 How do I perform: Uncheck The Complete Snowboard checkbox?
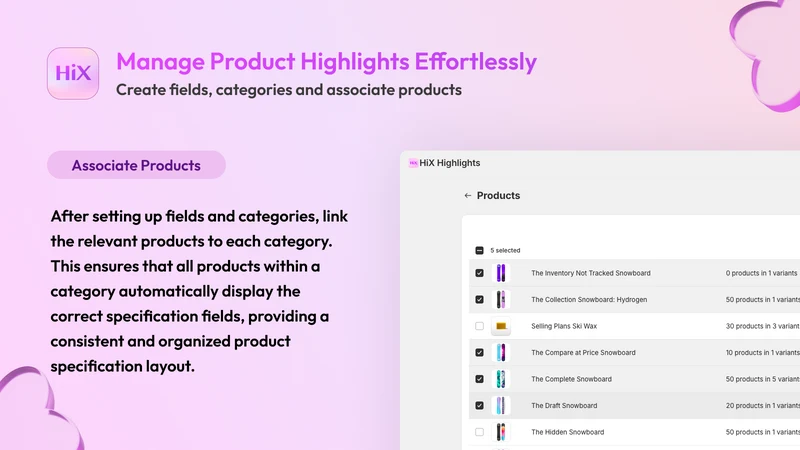pyautogui.click(x=479, y=379)
